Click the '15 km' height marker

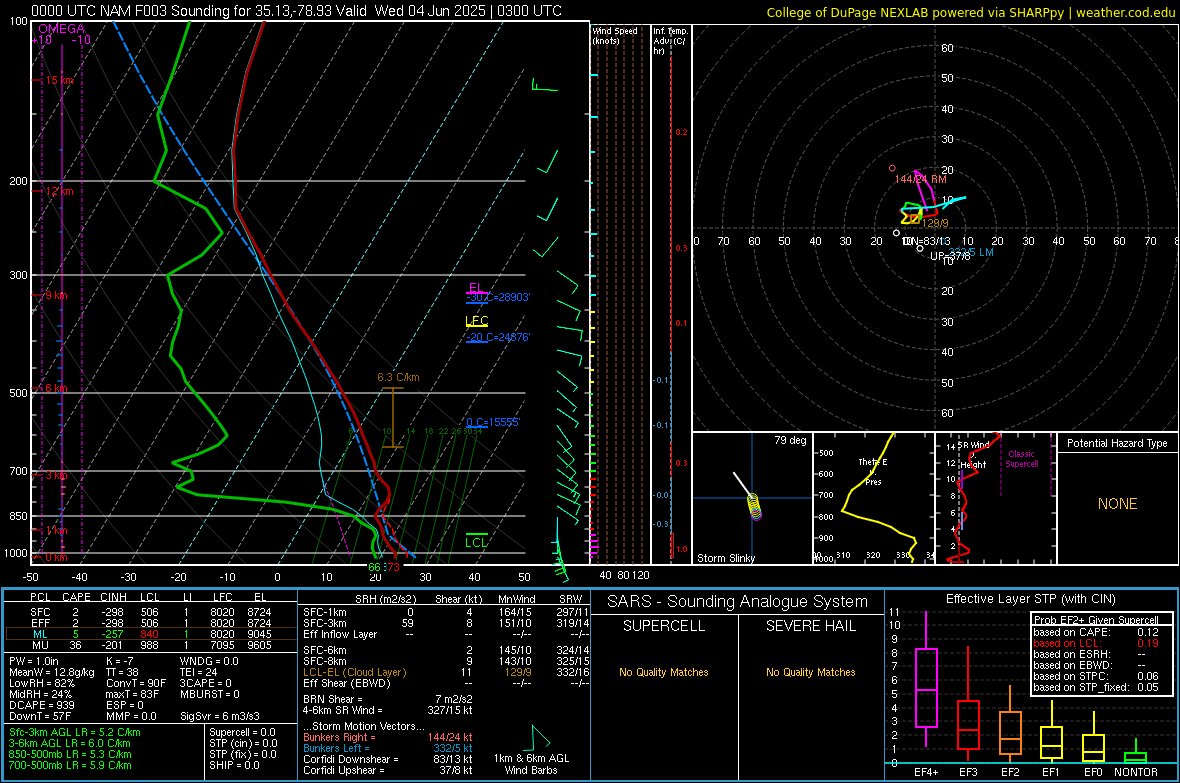59,80
